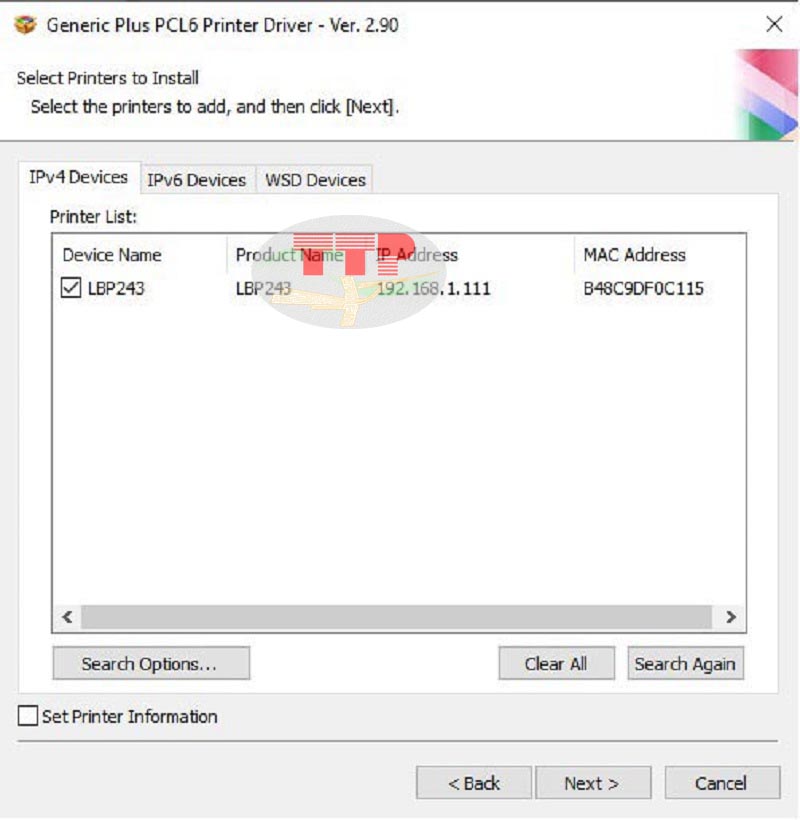Click the horizontal scrollbar track in printer list
Image resolution: width=800 pixels, height=820 pixels.
pyautogui.click(x=396, y=617)
